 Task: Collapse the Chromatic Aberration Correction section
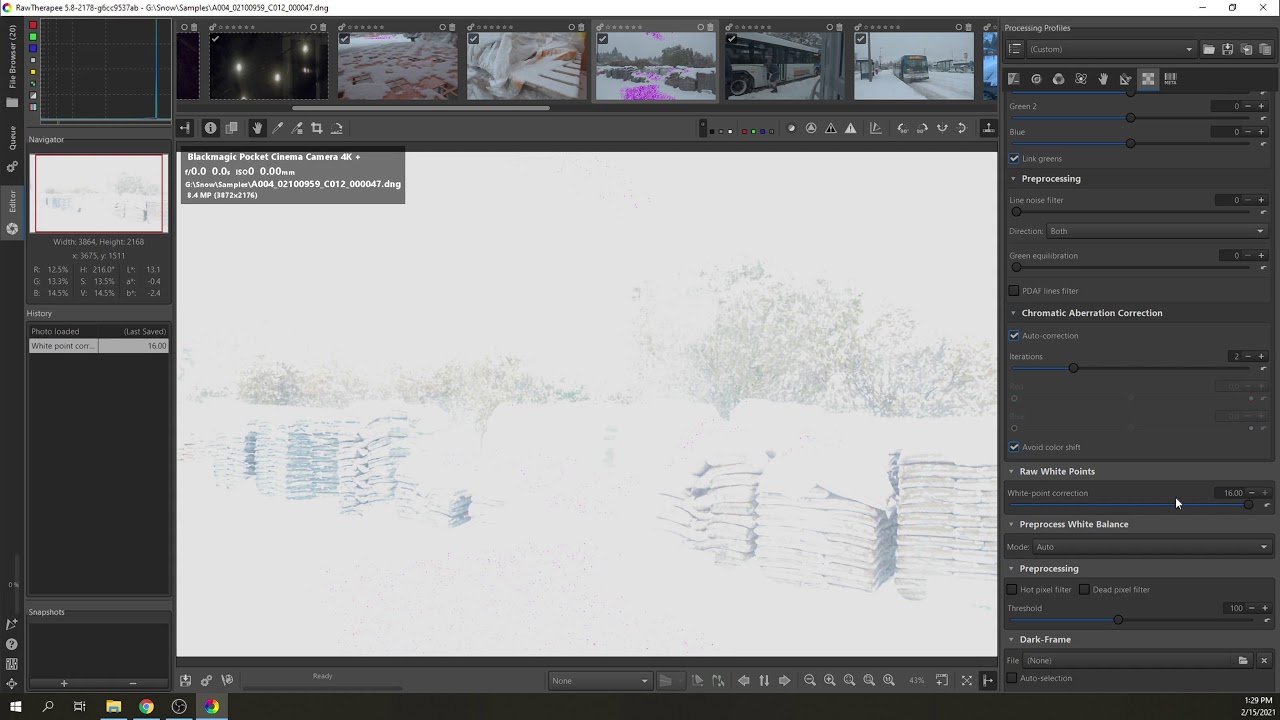tap(1013, 313)
